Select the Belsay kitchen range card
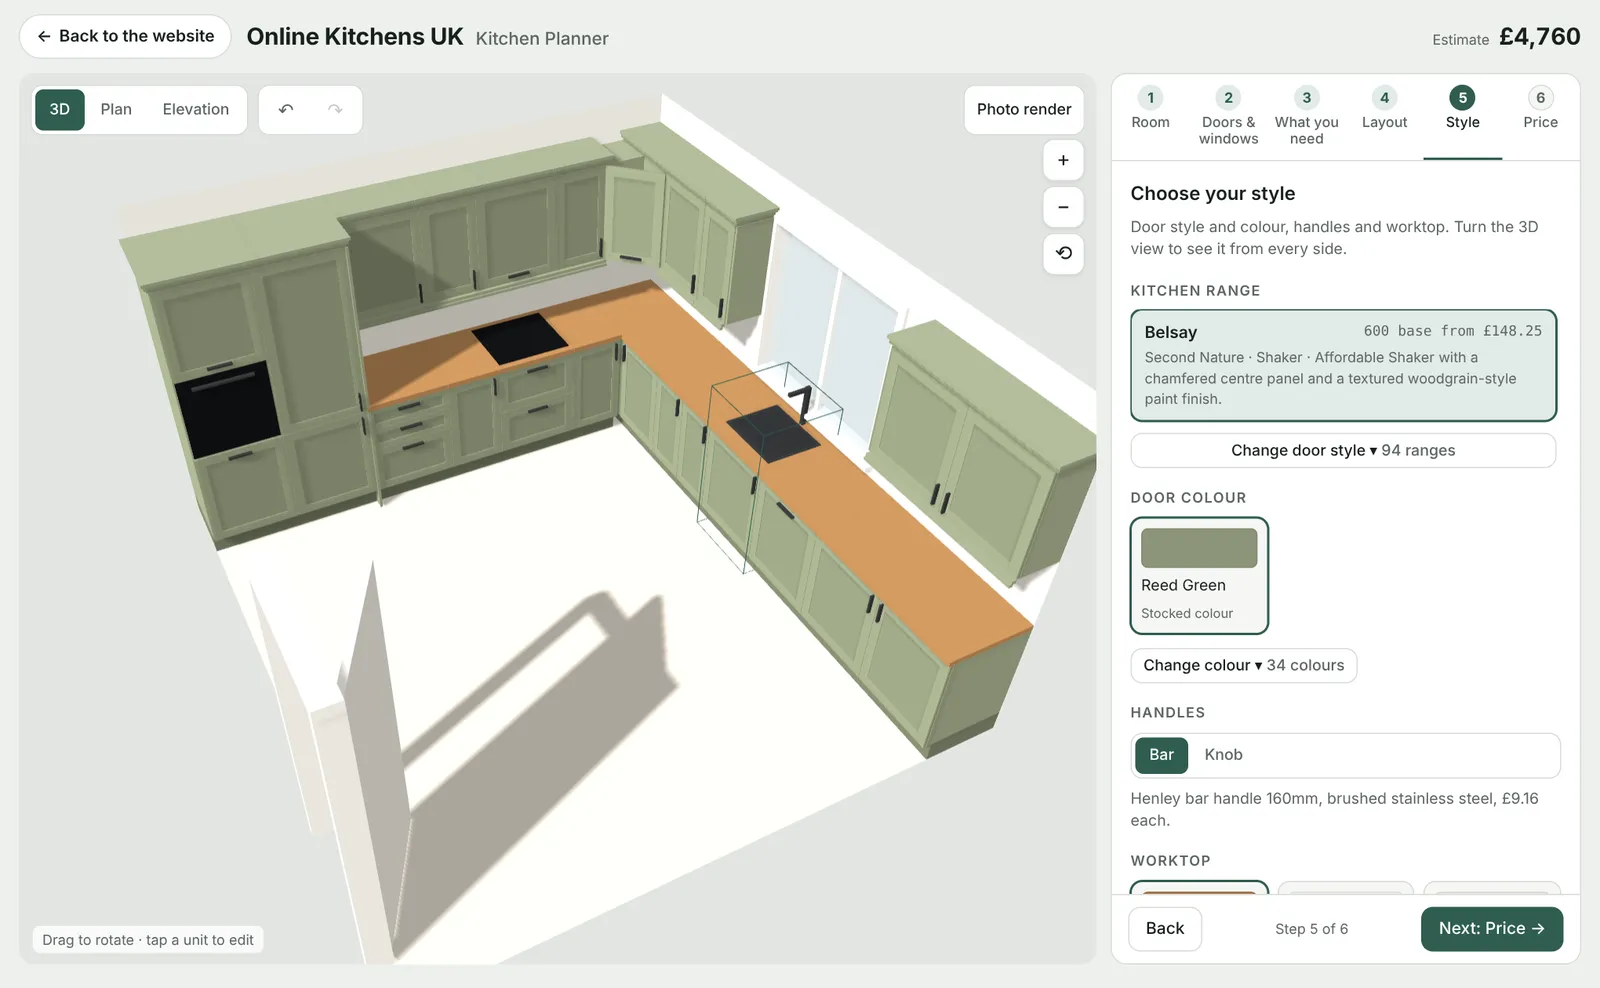Image resolution: width=1600 pixels, height=988 pixels. [x=1343, y=365]
